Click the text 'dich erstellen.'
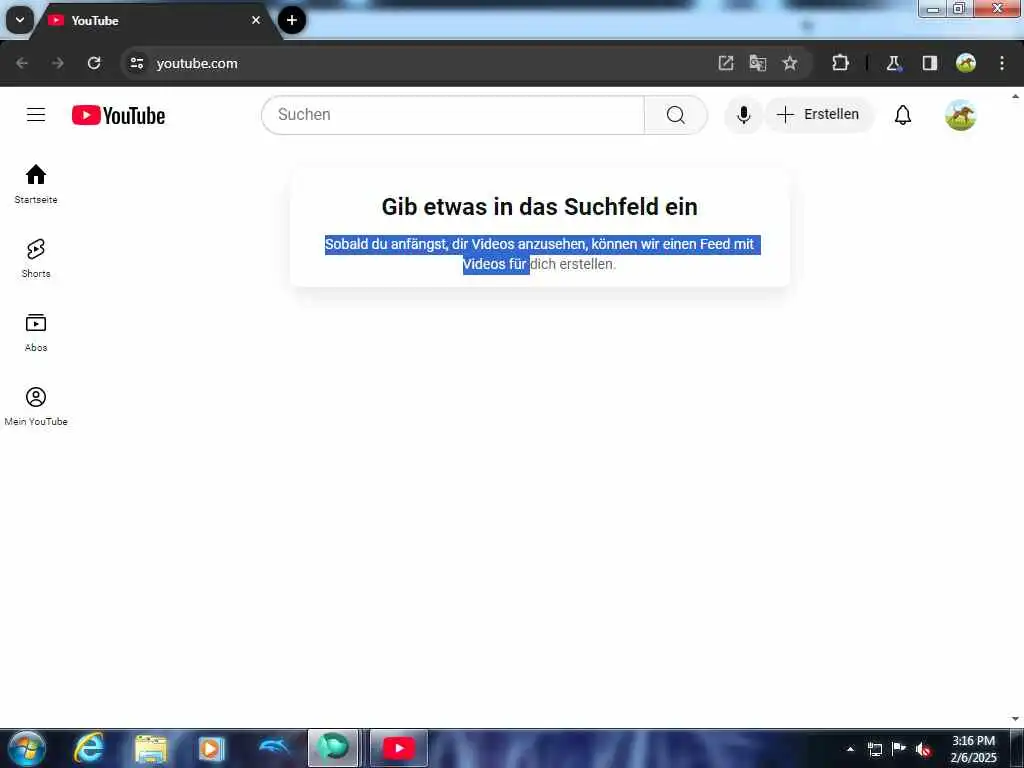Screen dimensions: 1024x768 point(573,264)
